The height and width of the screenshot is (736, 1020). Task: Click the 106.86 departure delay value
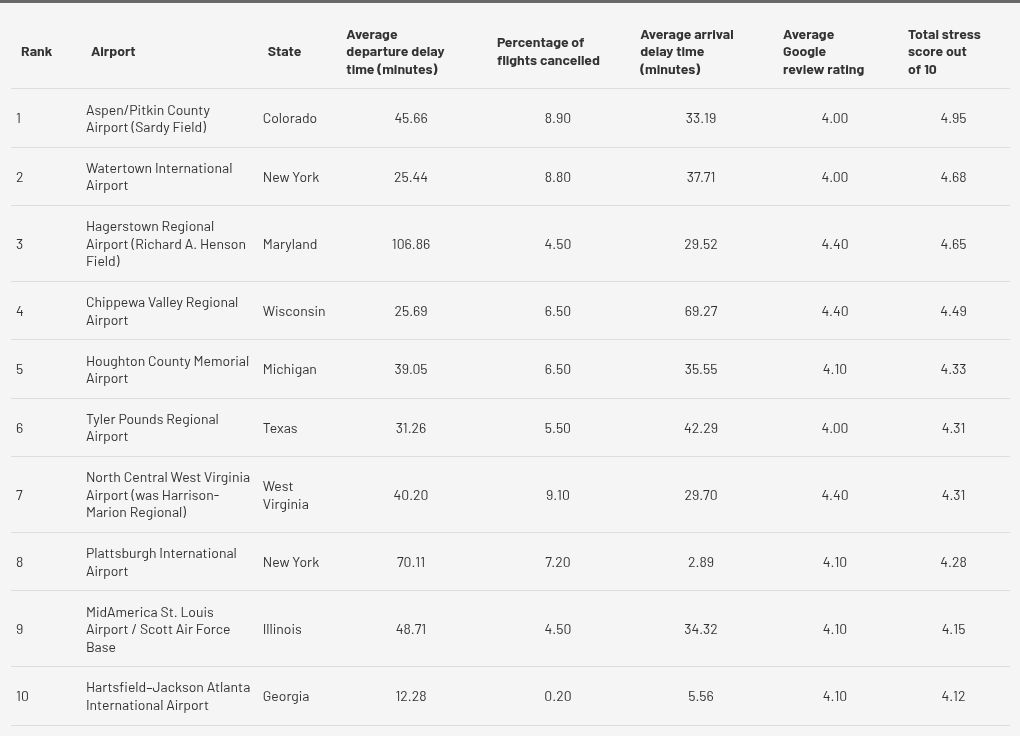coord(410,244)
